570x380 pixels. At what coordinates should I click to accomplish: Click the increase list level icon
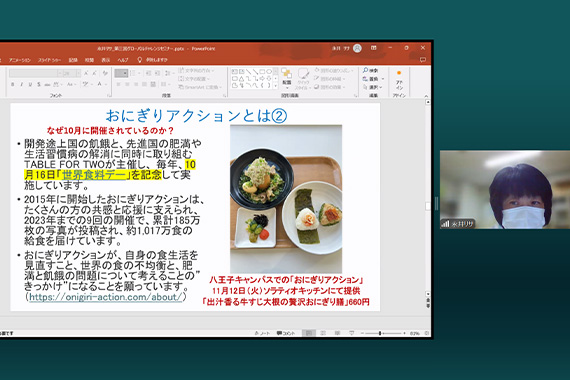click(157, 73)
